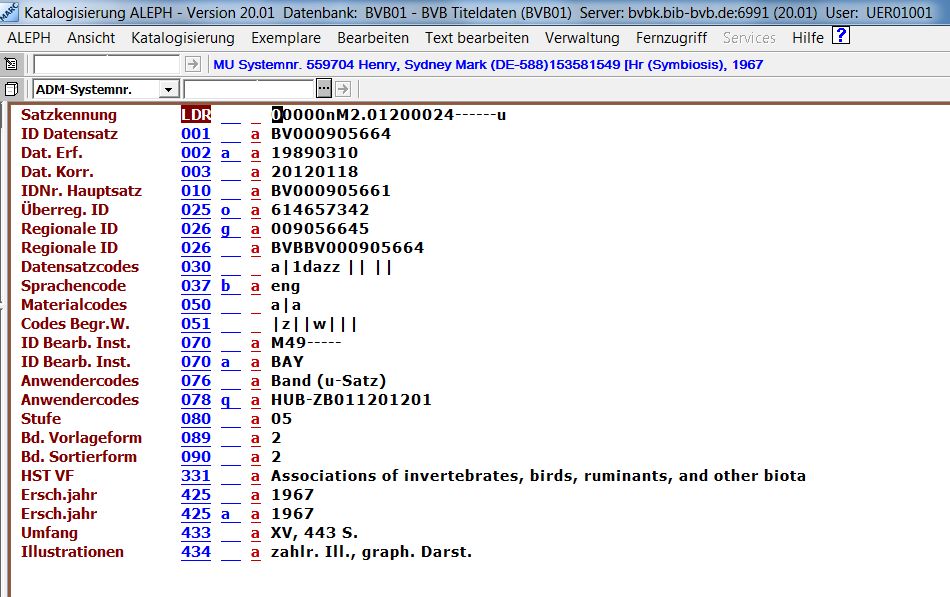
Task: Click the arrow button after the top input field
Action: pos(192,64)
